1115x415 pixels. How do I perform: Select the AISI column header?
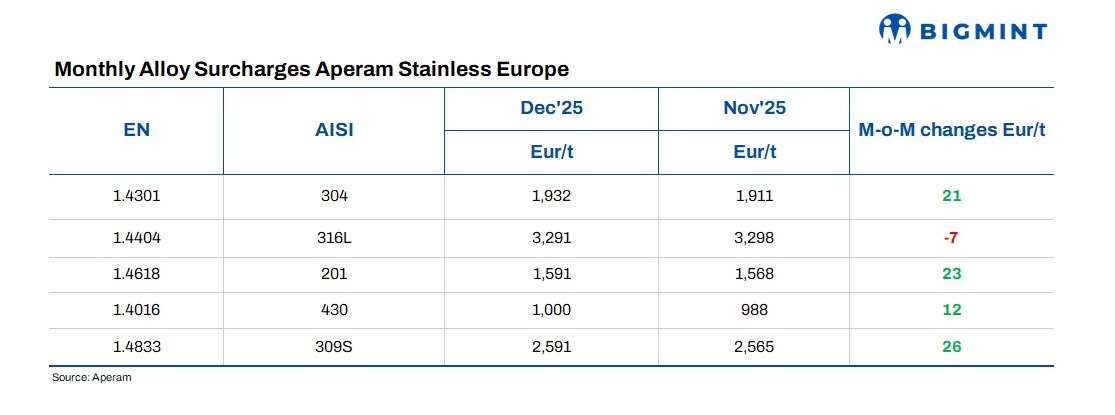[x=334, y=130]
